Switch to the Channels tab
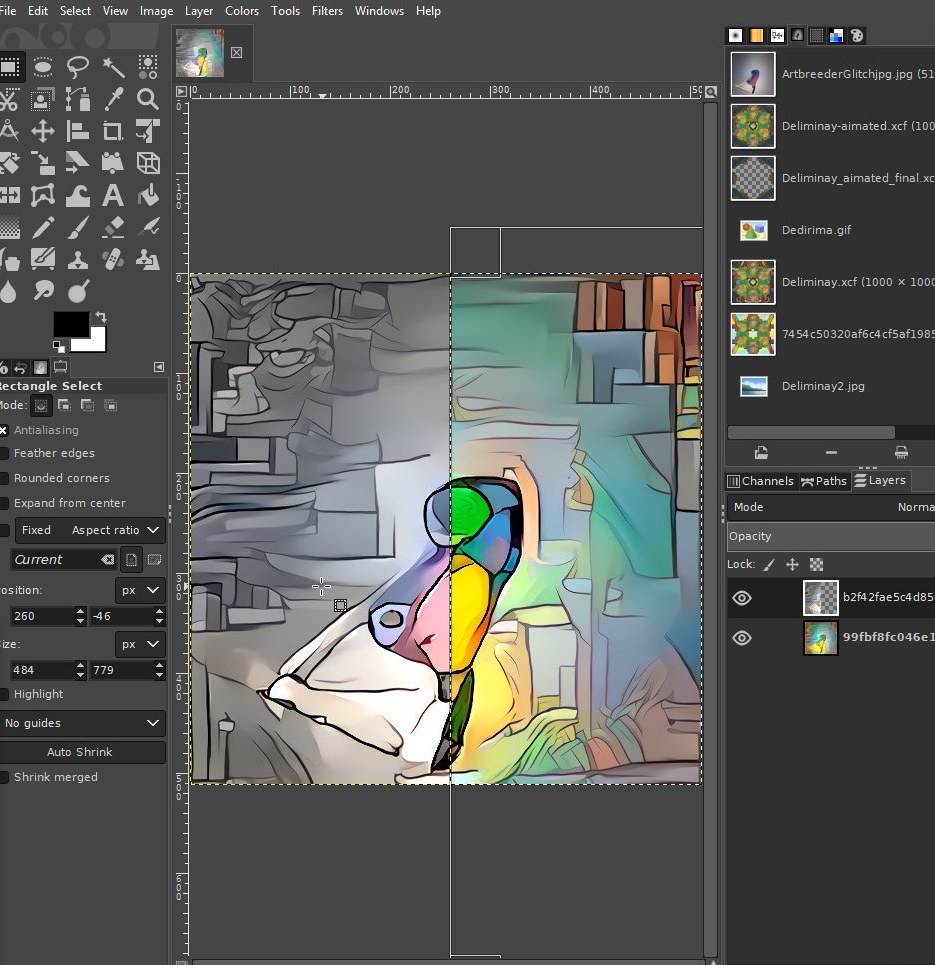 pos(761,481)
